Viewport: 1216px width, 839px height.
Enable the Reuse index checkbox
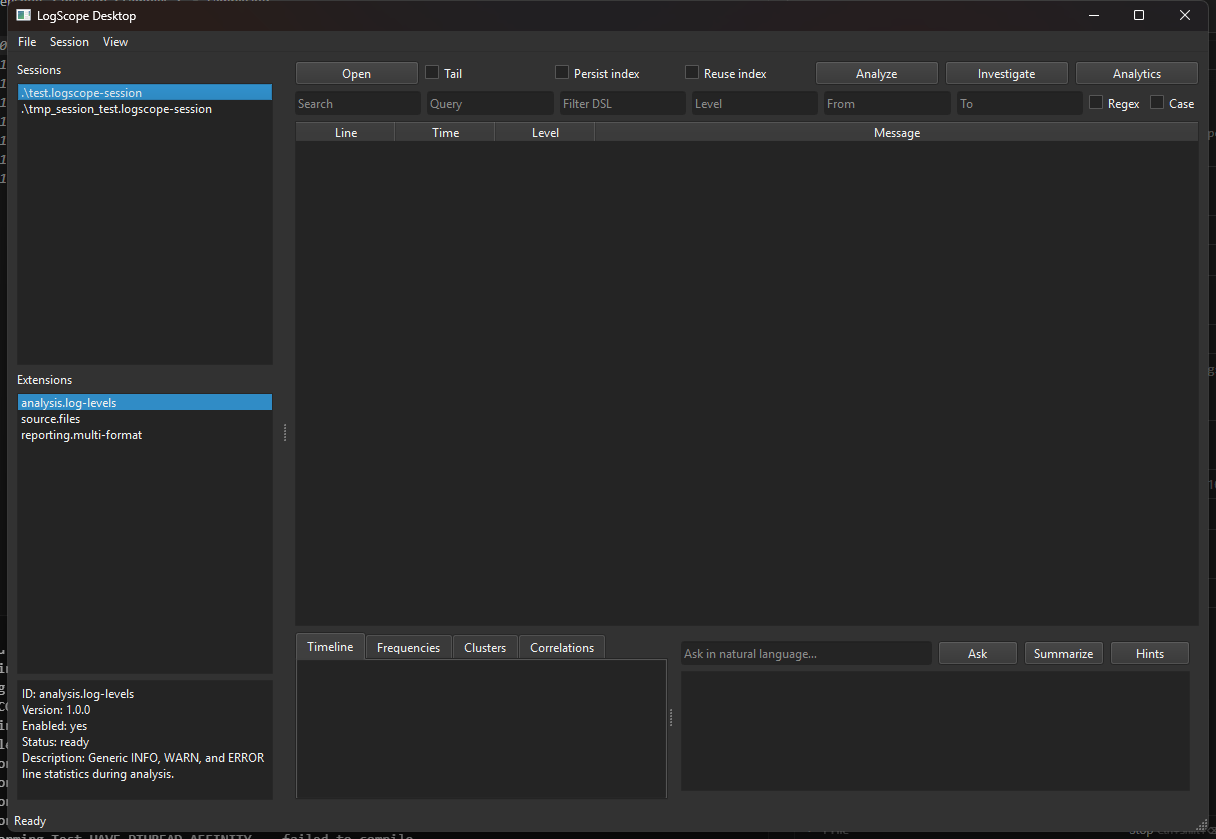point(692,73)
